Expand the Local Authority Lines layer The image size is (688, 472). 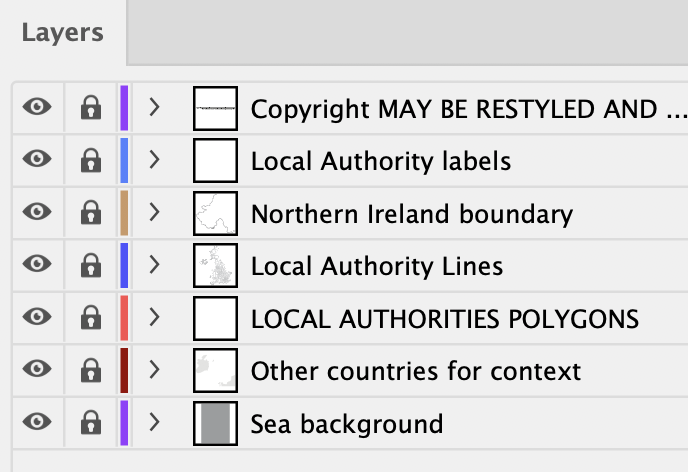(154, 265)
